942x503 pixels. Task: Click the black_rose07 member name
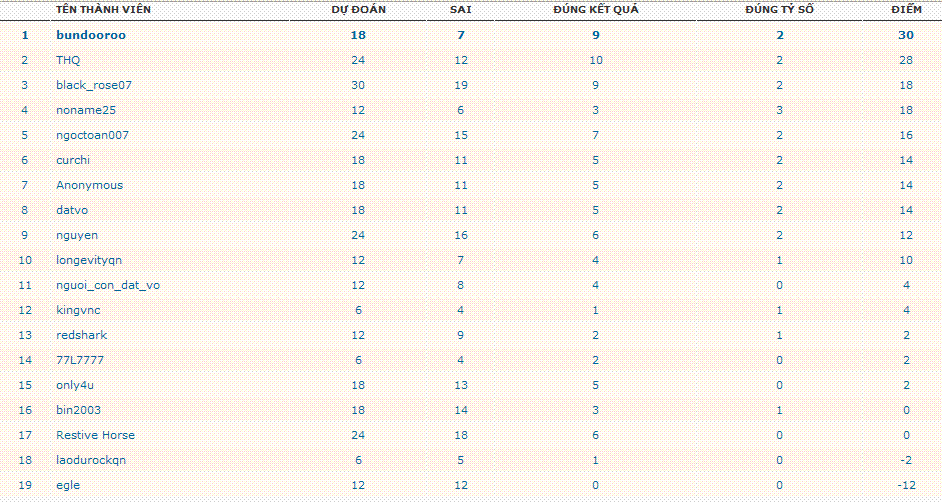pos(94,85)
